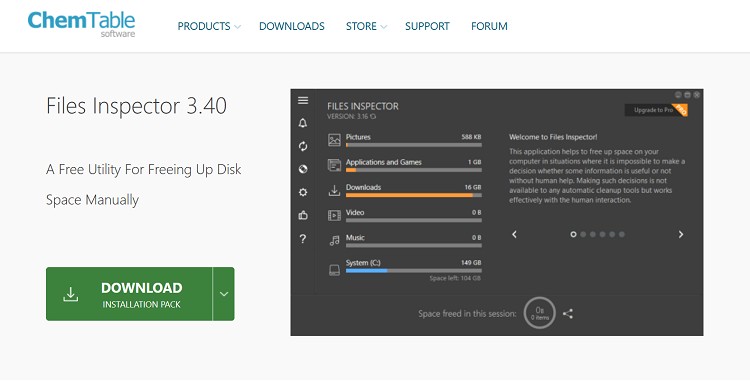Expand download options arrow beside Download button
Viewport: 750px width, 381px height.
pos(224,294)
